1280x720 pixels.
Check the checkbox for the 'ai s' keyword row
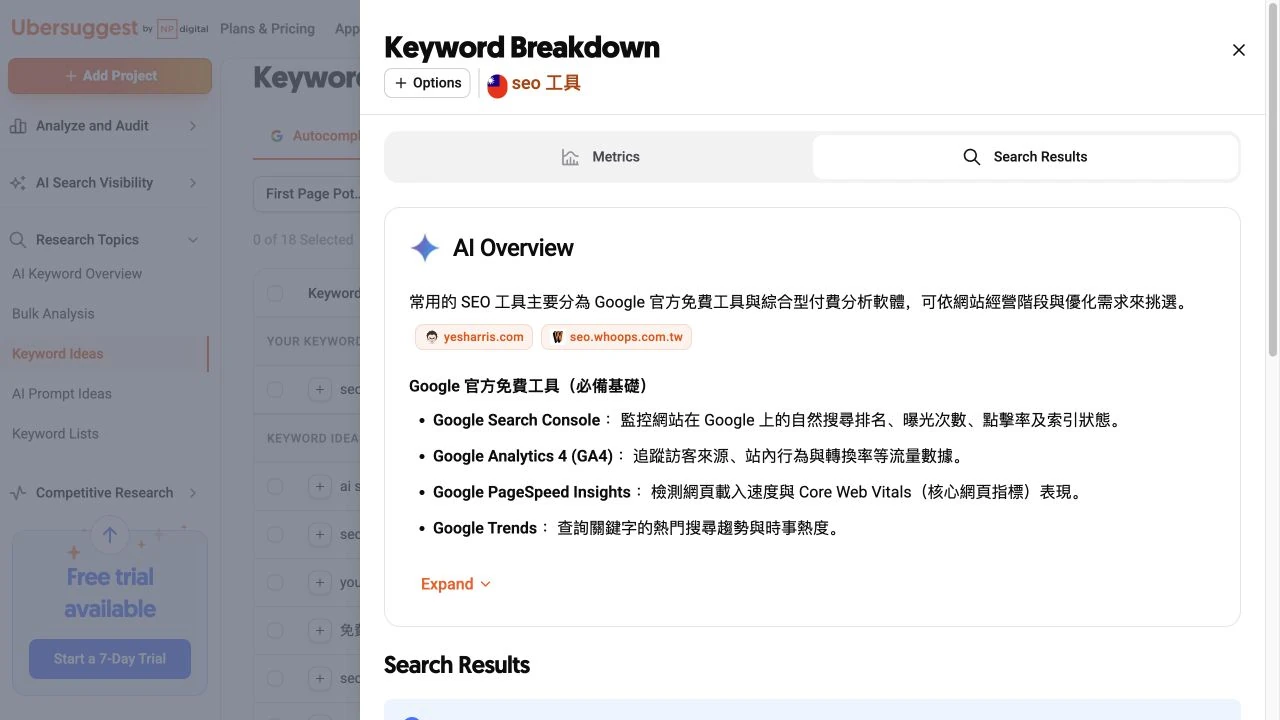[x=275, y=486]
